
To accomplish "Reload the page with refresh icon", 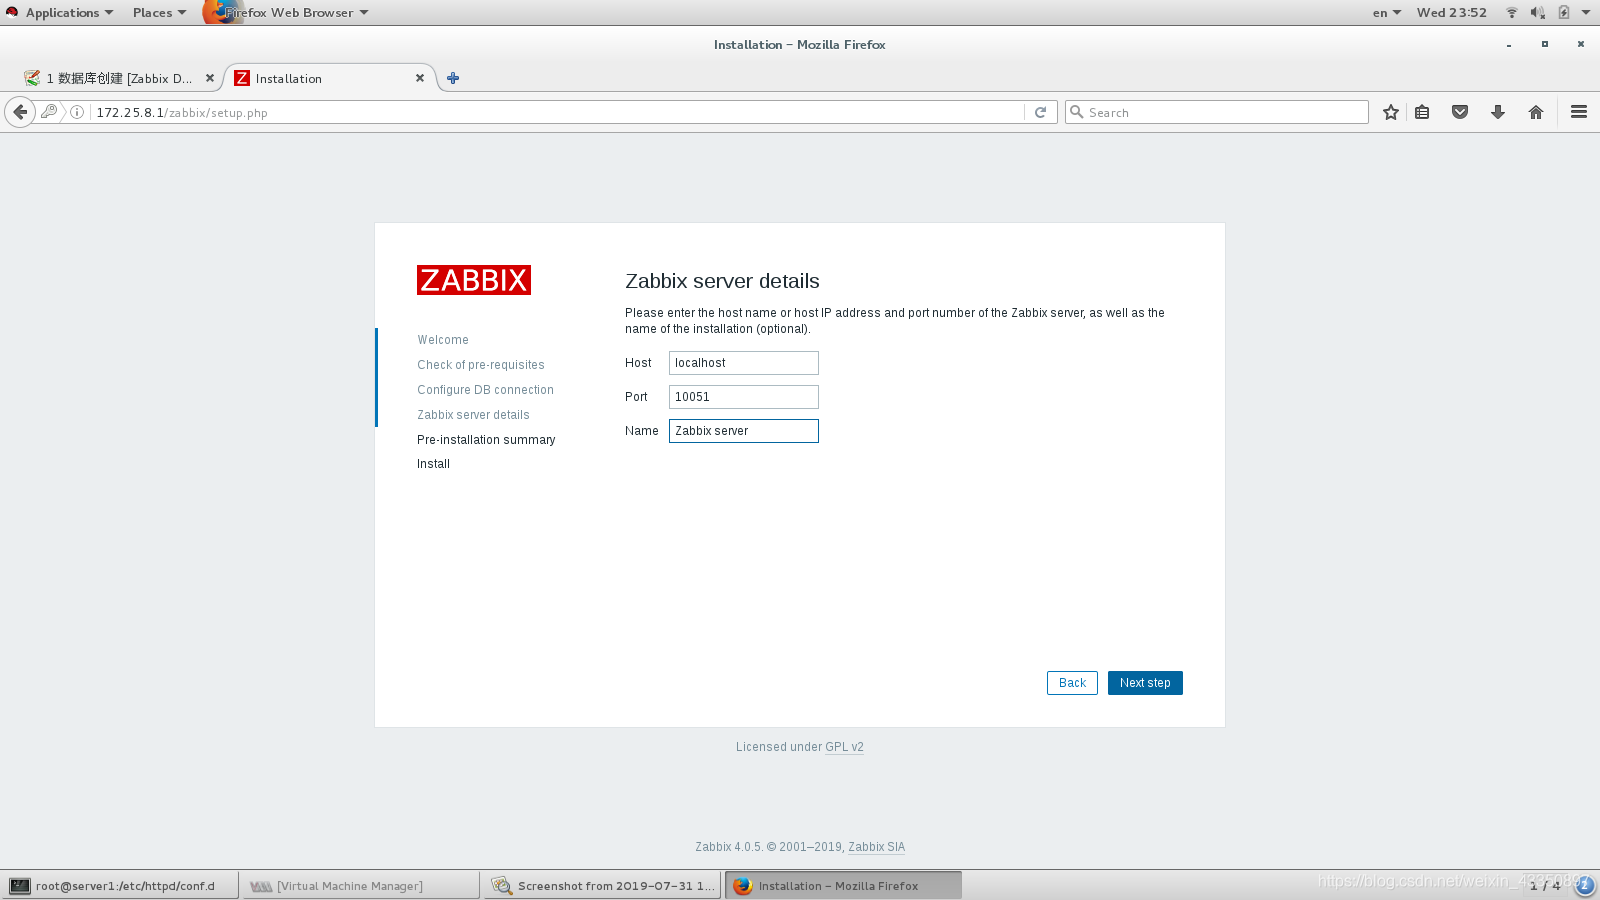I will pos(1040,112).
